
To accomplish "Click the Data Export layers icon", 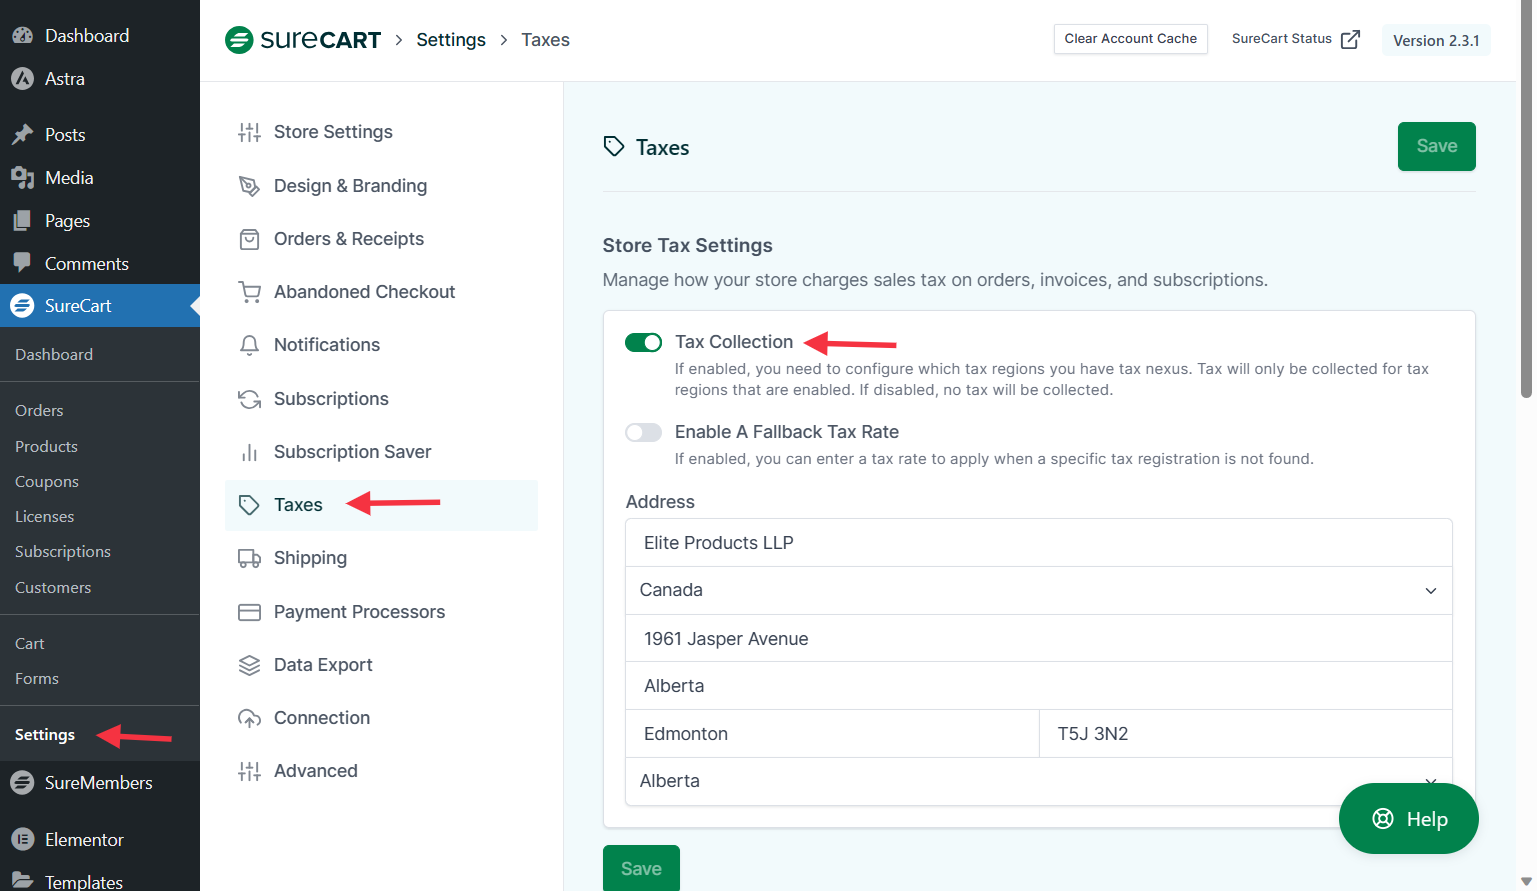I will click(x=249, y=665).
